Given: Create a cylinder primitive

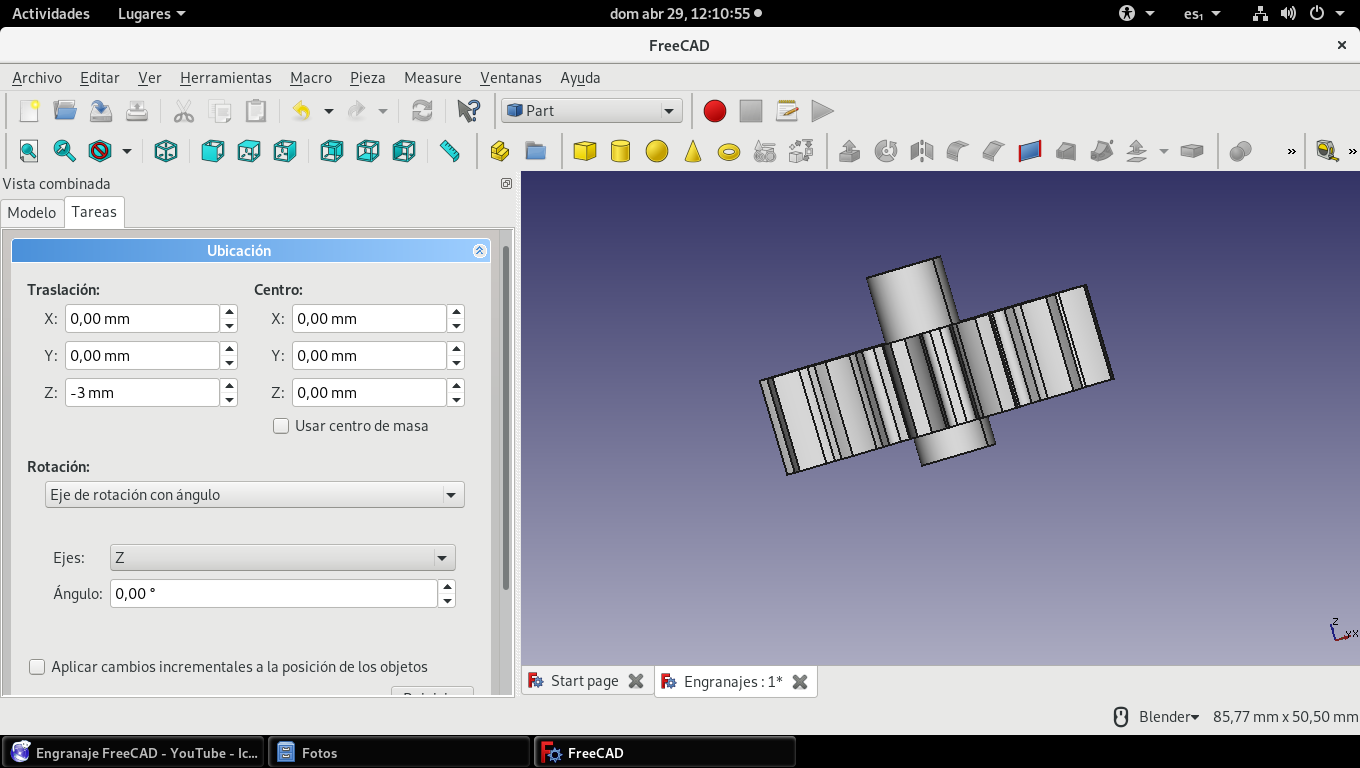Looking at the screenshot, I should coord(621,151).
